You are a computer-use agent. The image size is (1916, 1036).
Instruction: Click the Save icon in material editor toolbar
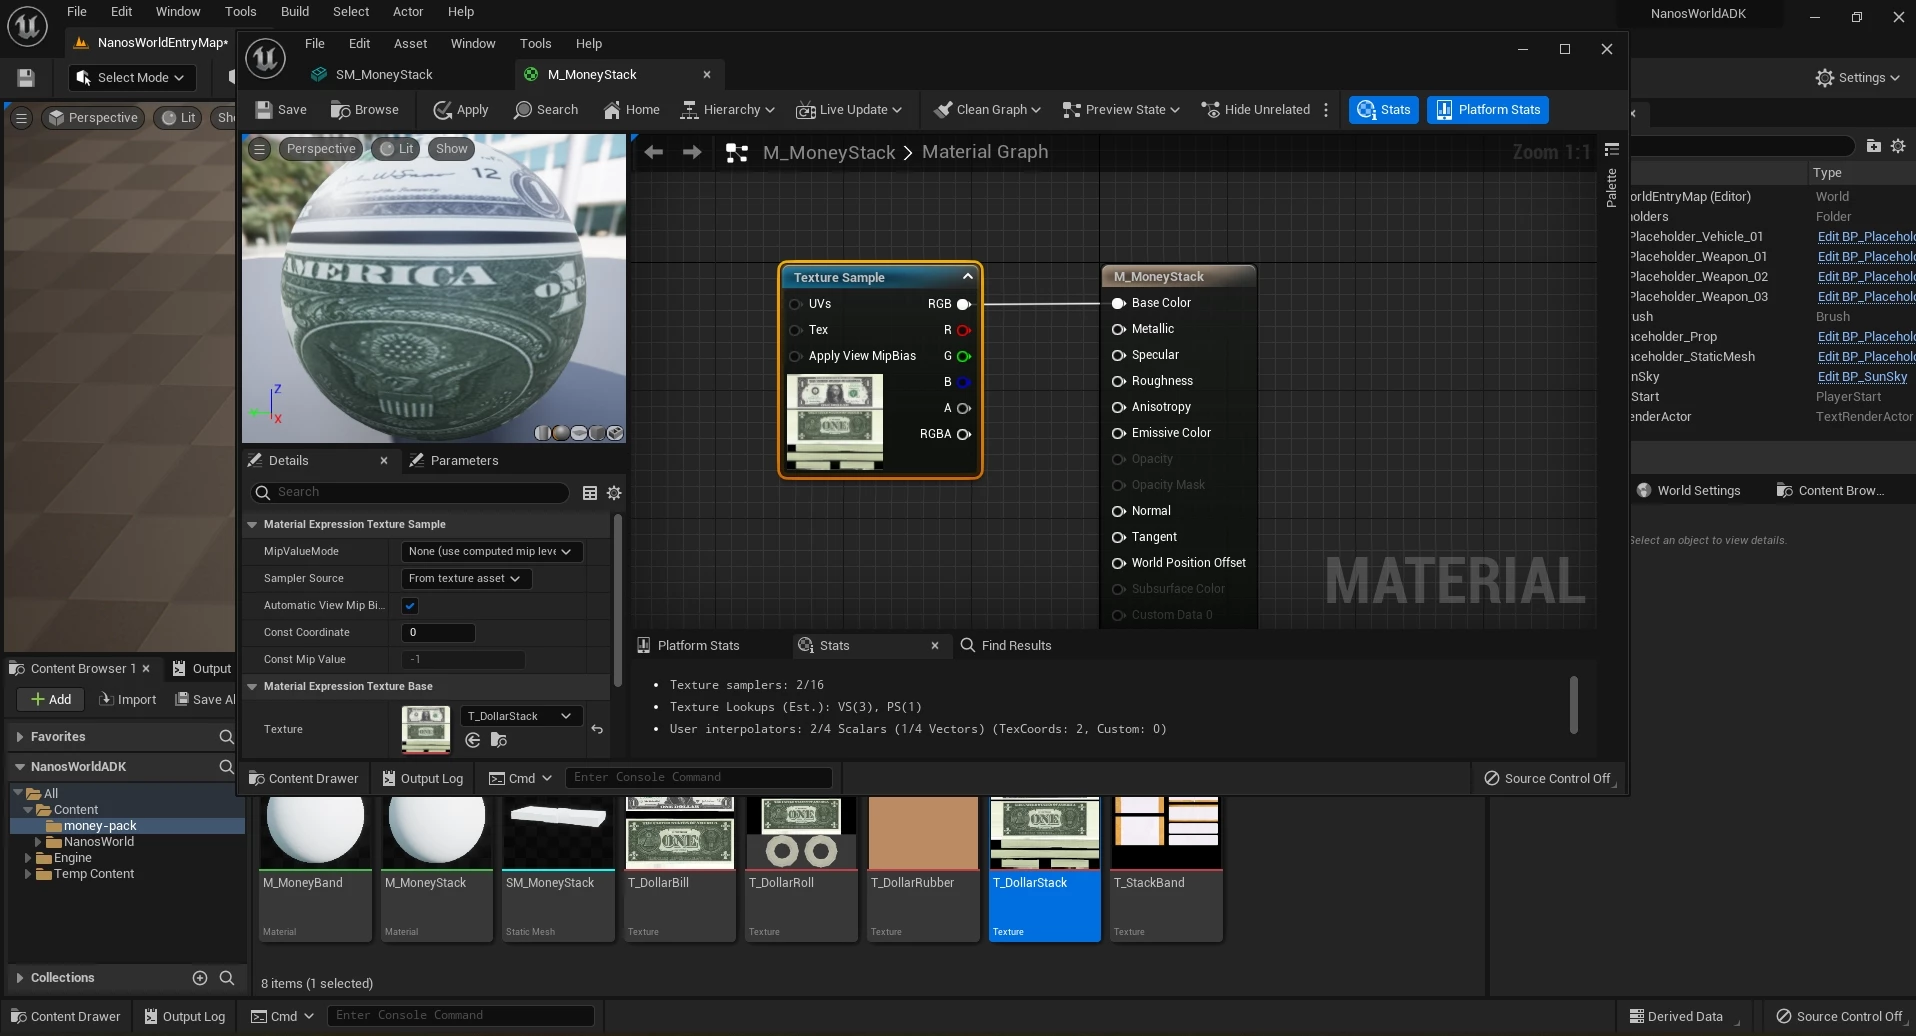pyautogui.click(x=265, y=110)
